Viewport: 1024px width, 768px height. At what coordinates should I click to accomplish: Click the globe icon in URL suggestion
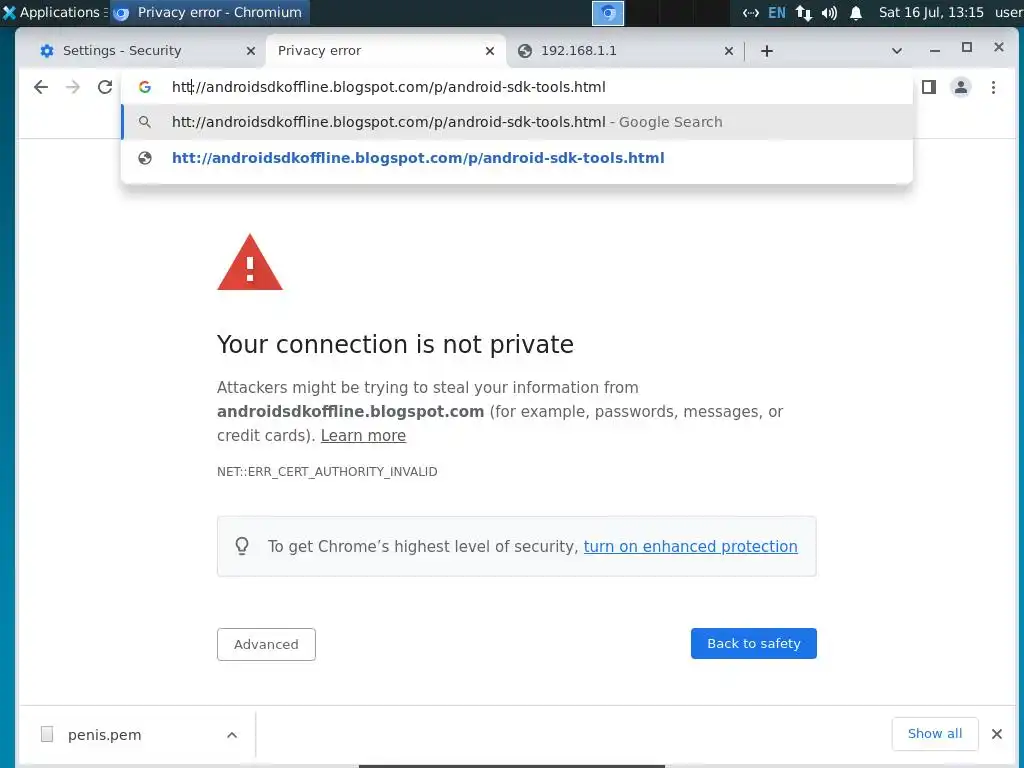[145, 157]
